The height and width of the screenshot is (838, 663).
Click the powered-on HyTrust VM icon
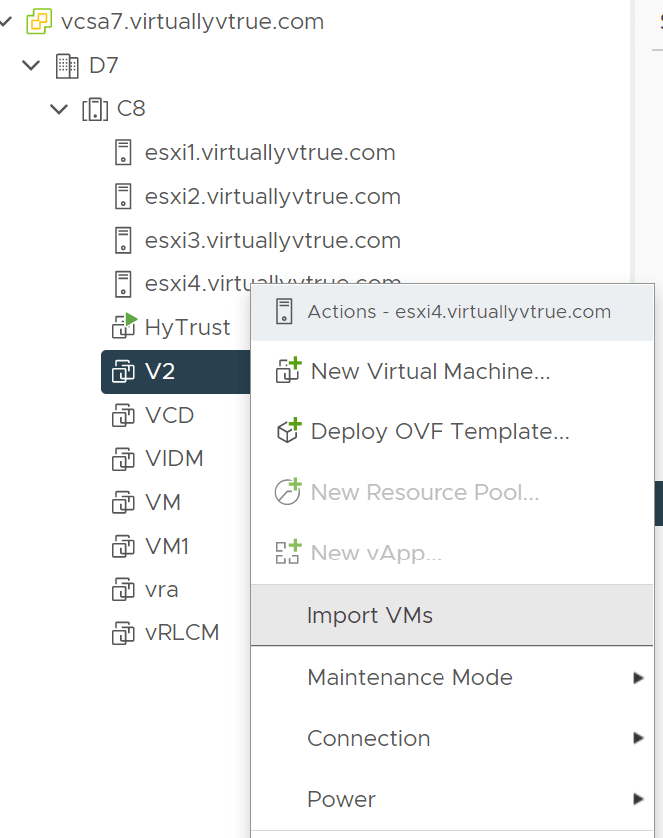[123, 326]
